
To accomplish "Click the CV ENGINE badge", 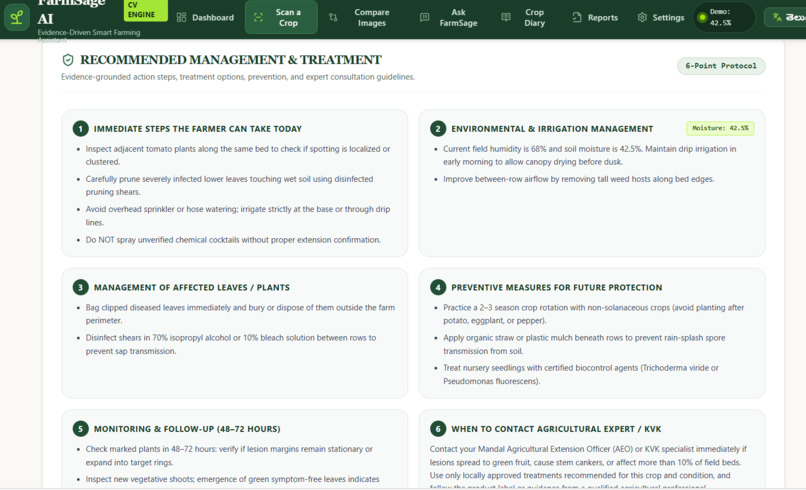I will (x=145, y=10).
